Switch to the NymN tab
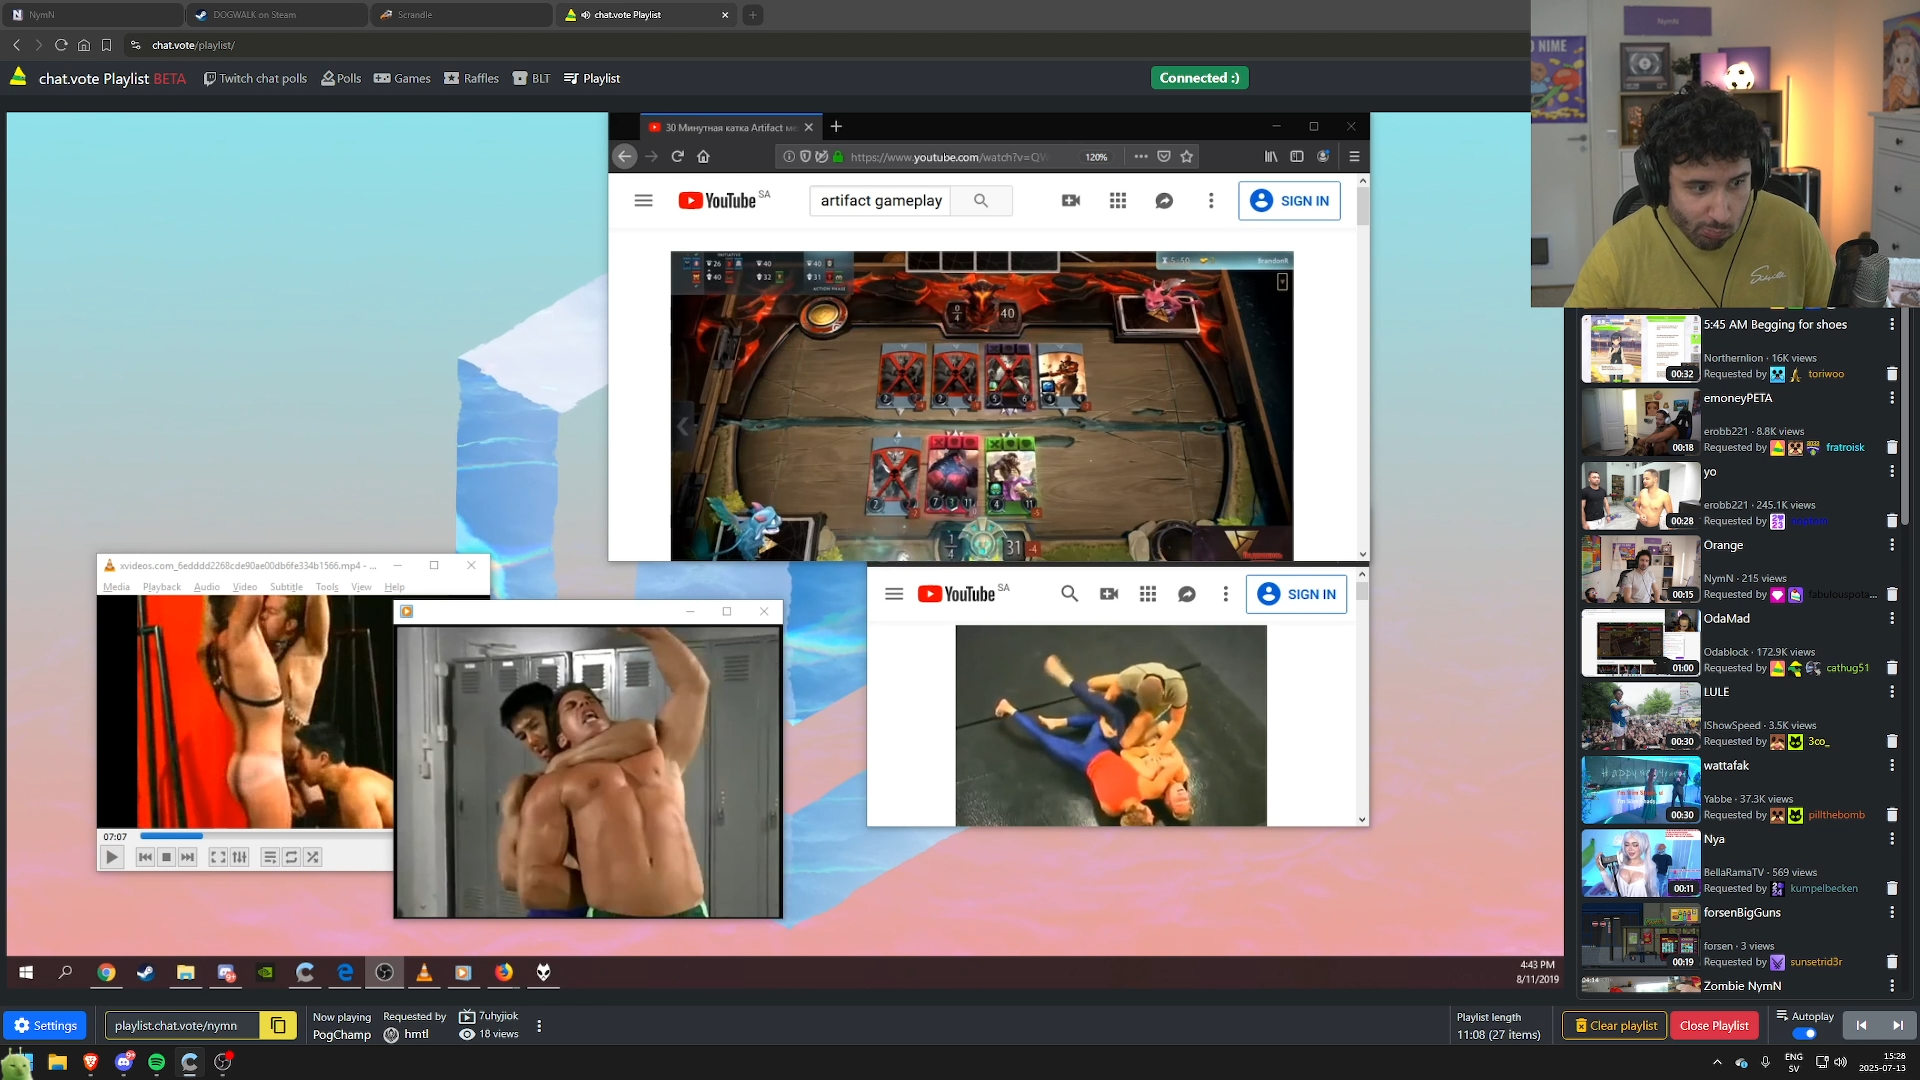Viewport: 1920px width, 1080px height. tap(92, 15)
